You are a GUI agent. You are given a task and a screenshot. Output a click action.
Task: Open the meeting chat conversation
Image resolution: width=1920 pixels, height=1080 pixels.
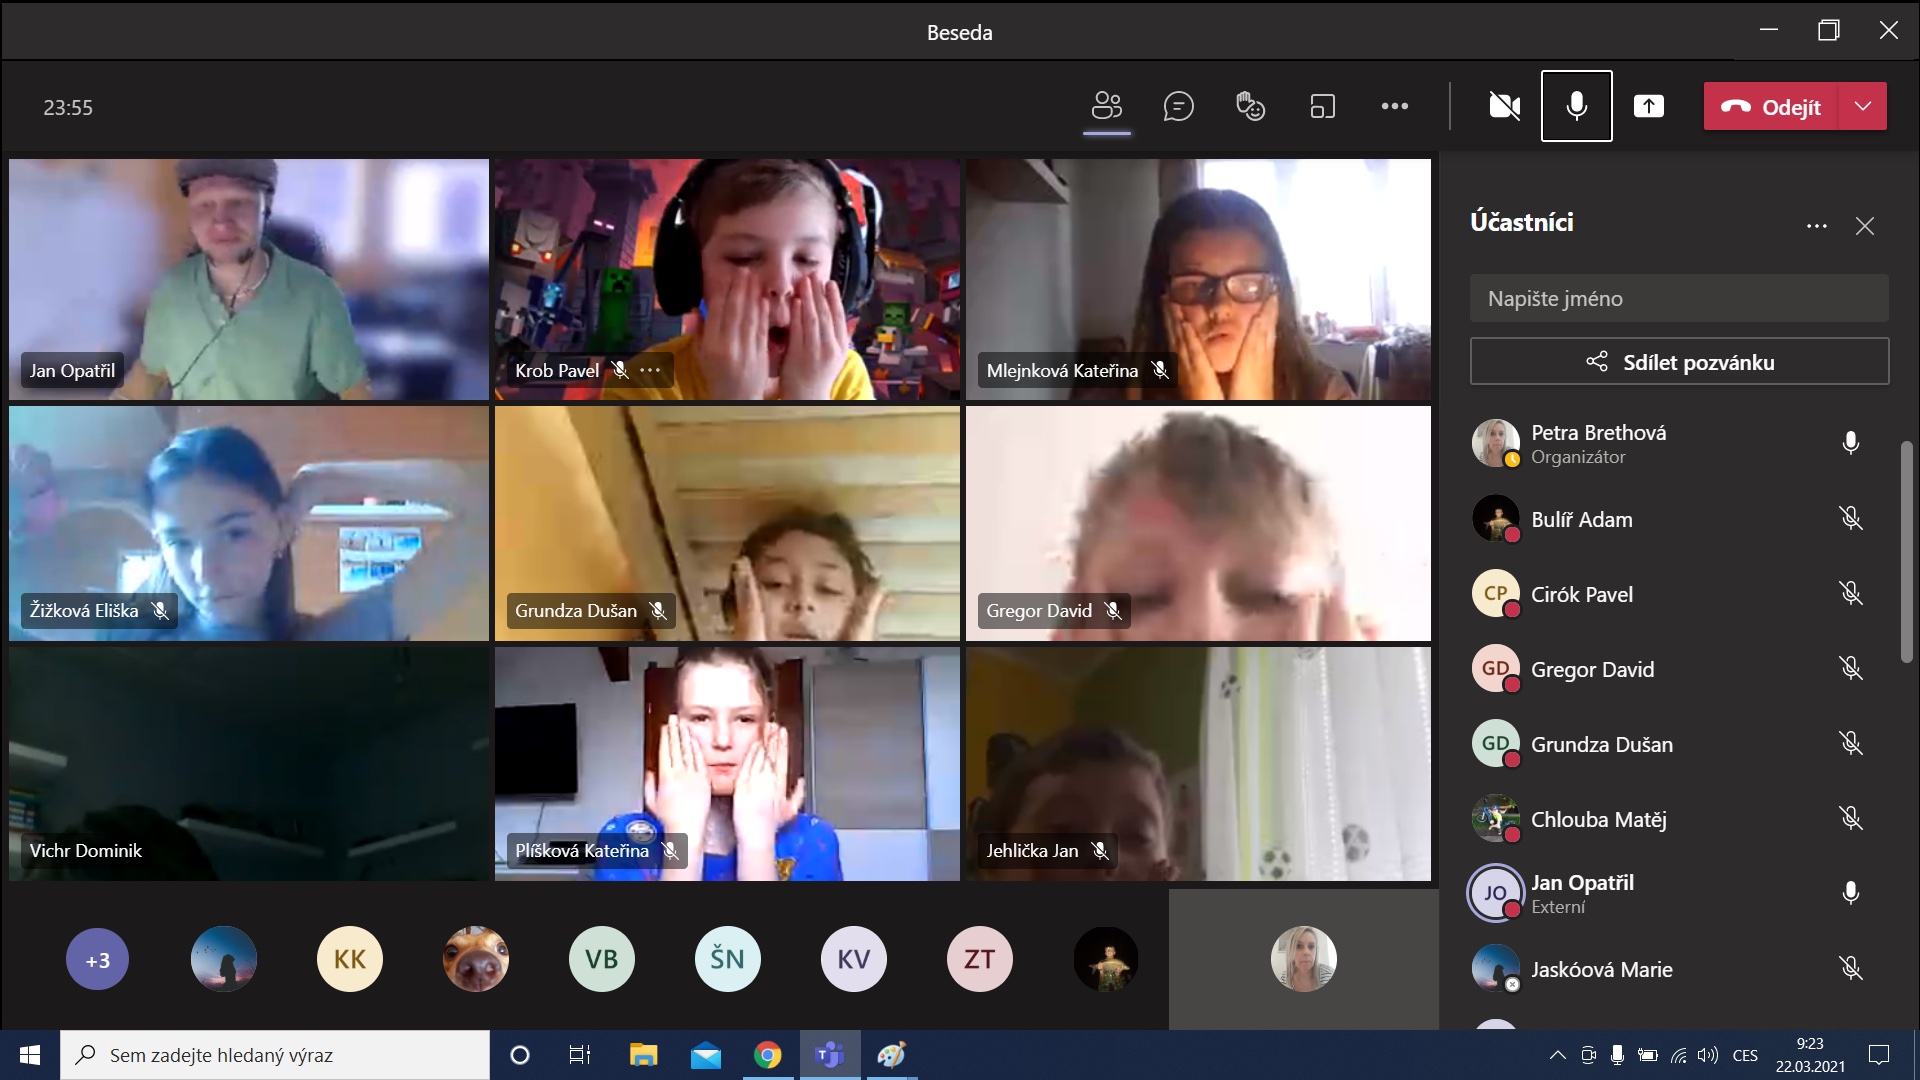1178,106
